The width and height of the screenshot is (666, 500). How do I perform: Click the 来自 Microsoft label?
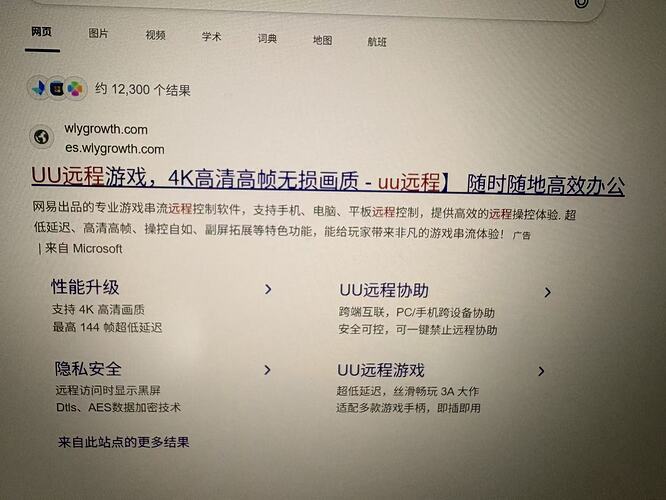tap(84, 249)
